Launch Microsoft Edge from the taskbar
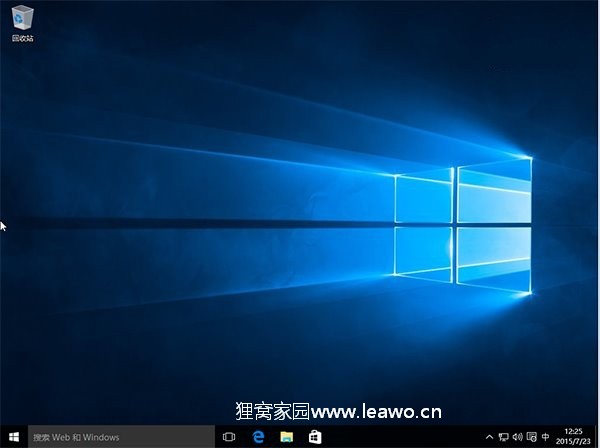The image size is (600, 448). click(x=259, y=437)
